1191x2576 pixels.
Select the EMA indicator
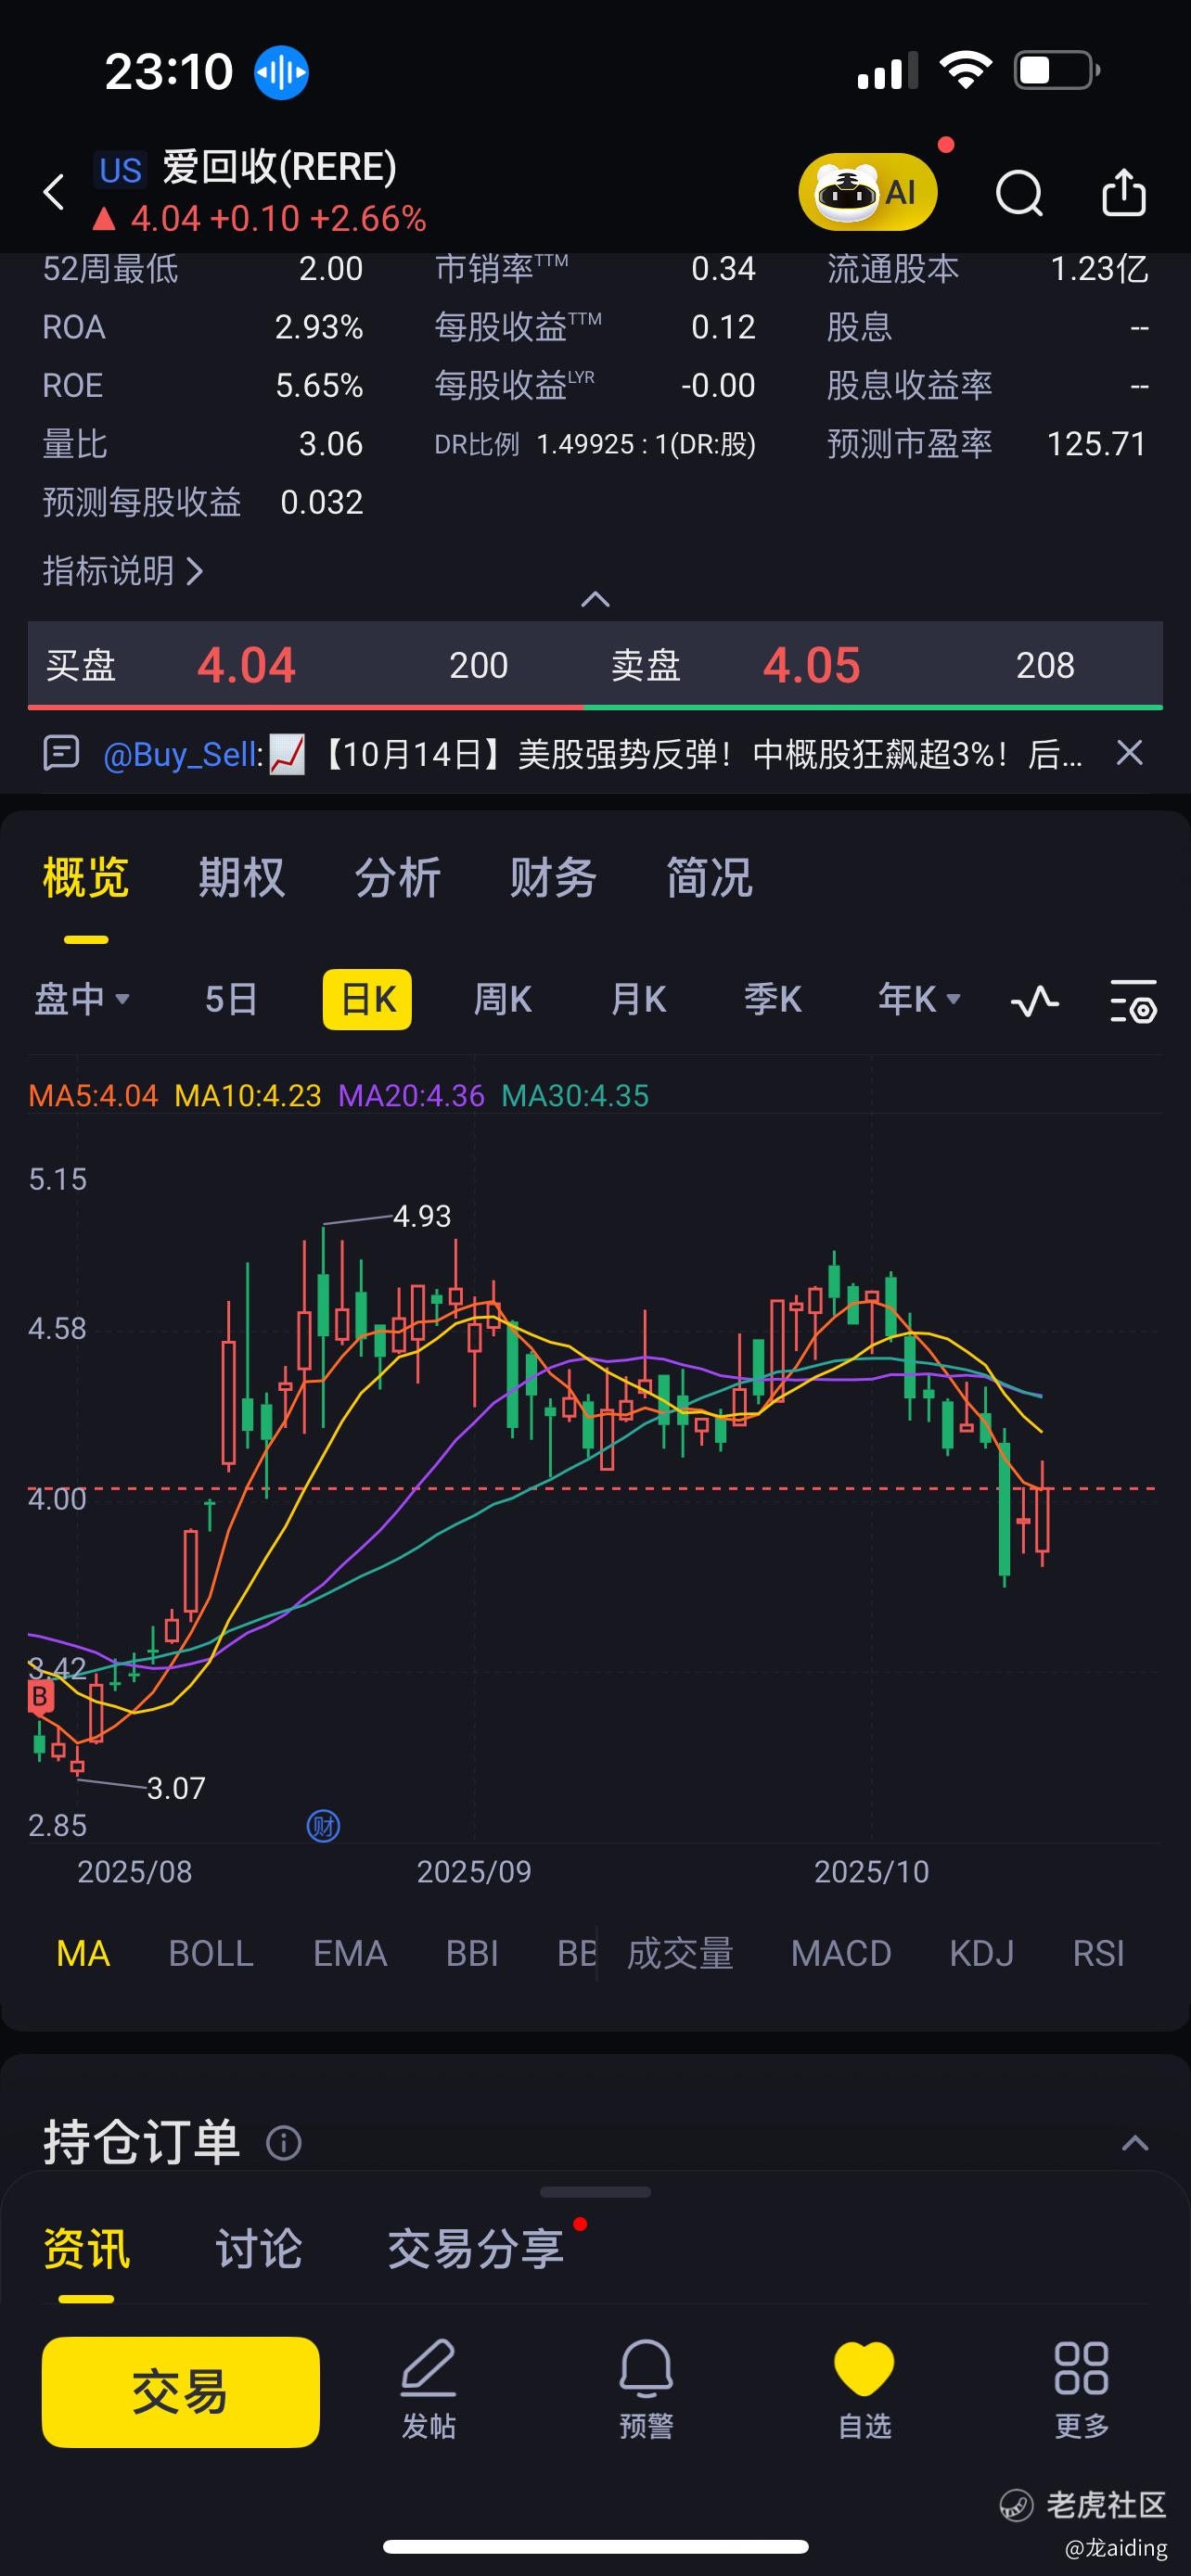click(x=350, y=1953)
